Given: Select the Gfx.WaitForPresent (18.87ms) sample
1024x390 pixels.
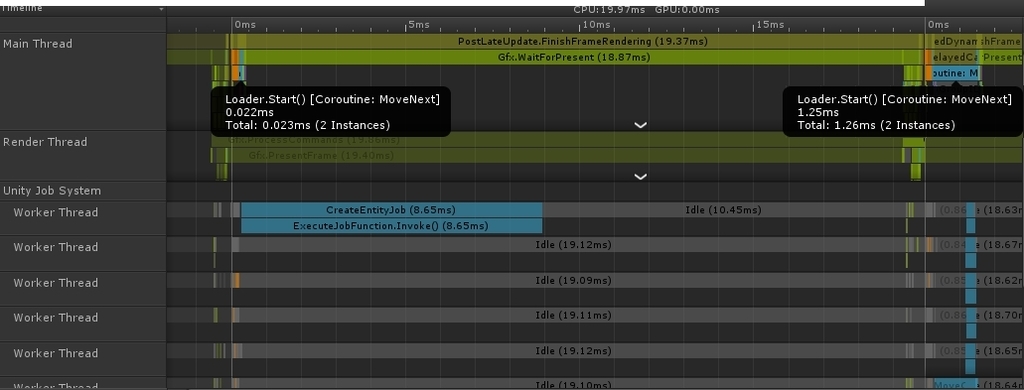Looking at the screenshot, I should (573, 57).
